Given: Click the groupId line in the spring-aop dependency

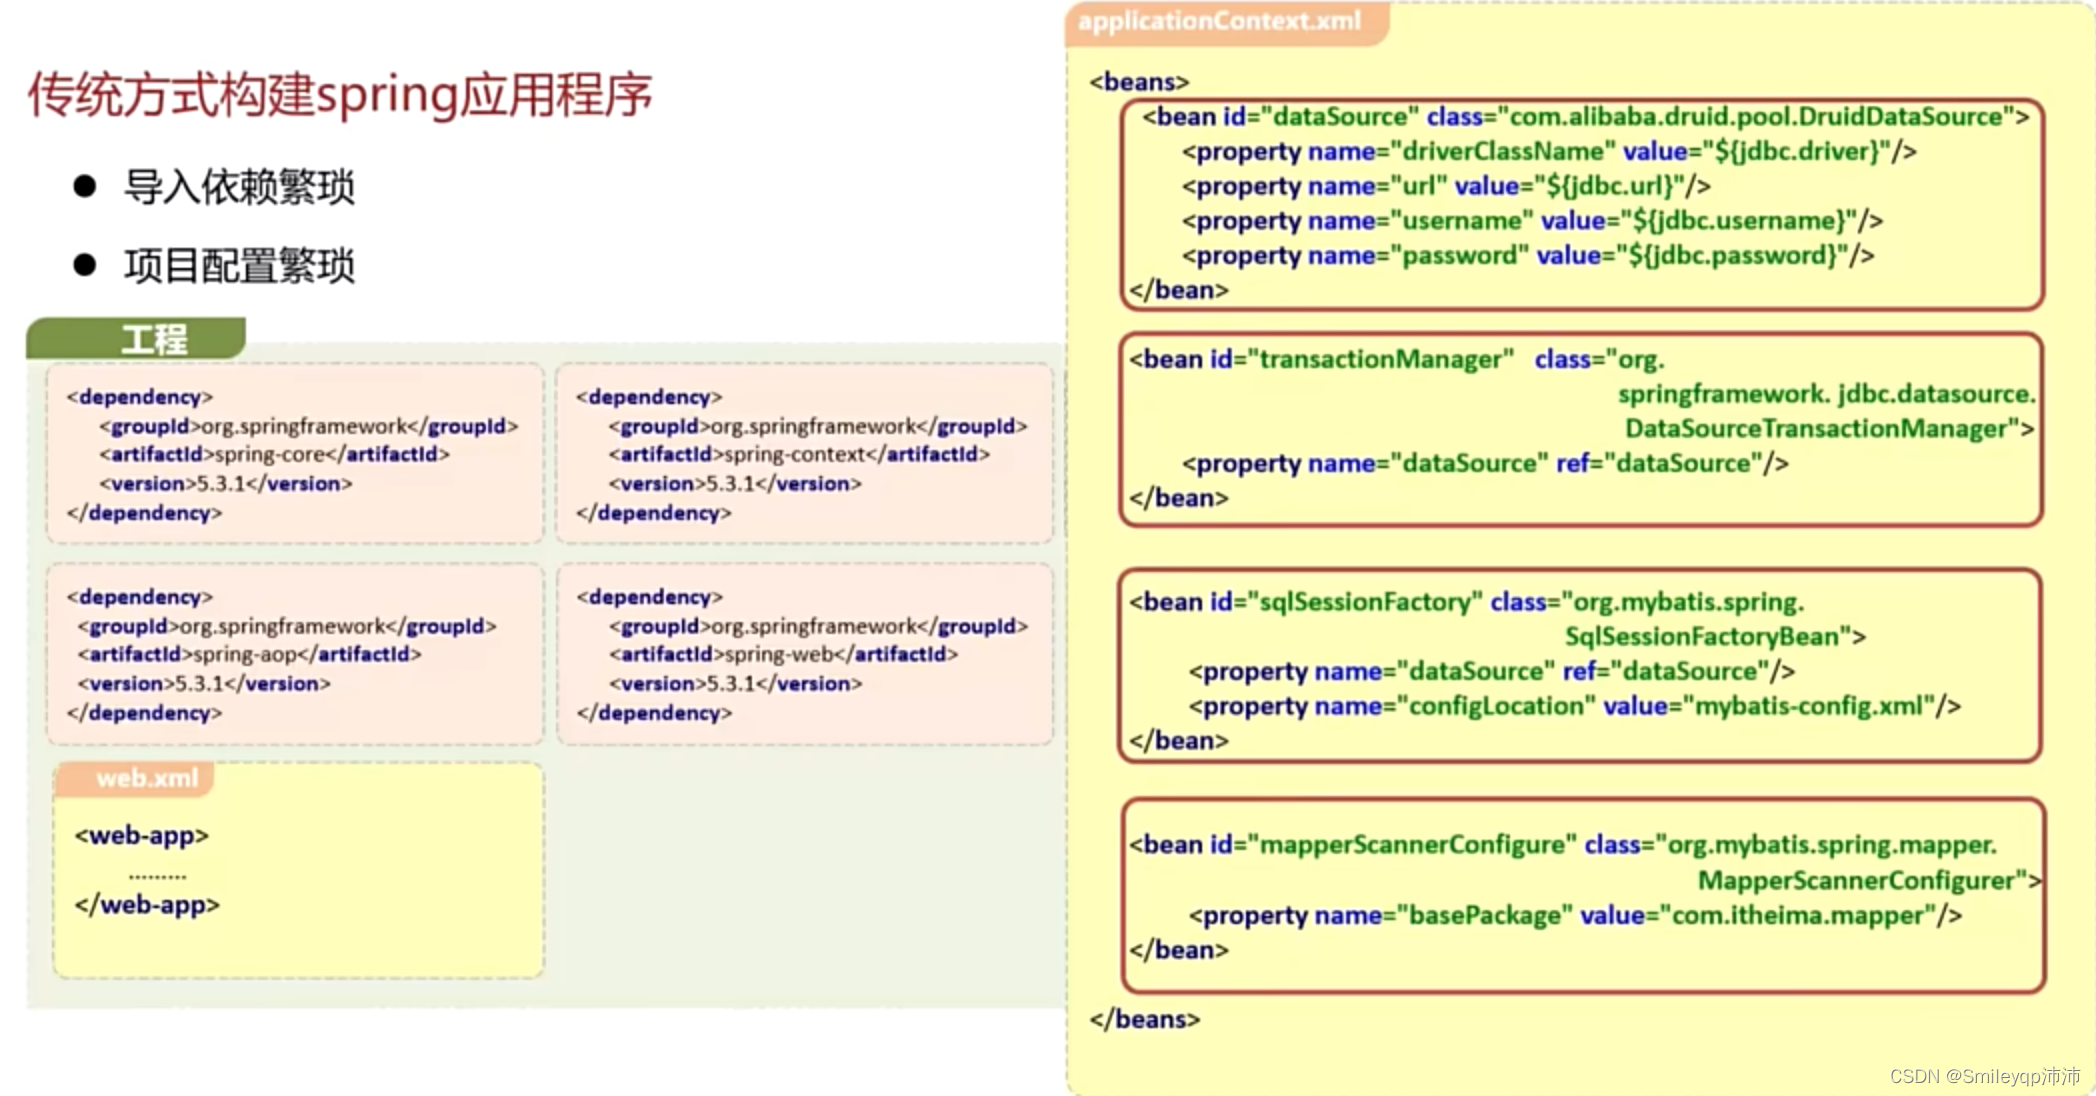Looking at the screenshot, I should [287, 626].
